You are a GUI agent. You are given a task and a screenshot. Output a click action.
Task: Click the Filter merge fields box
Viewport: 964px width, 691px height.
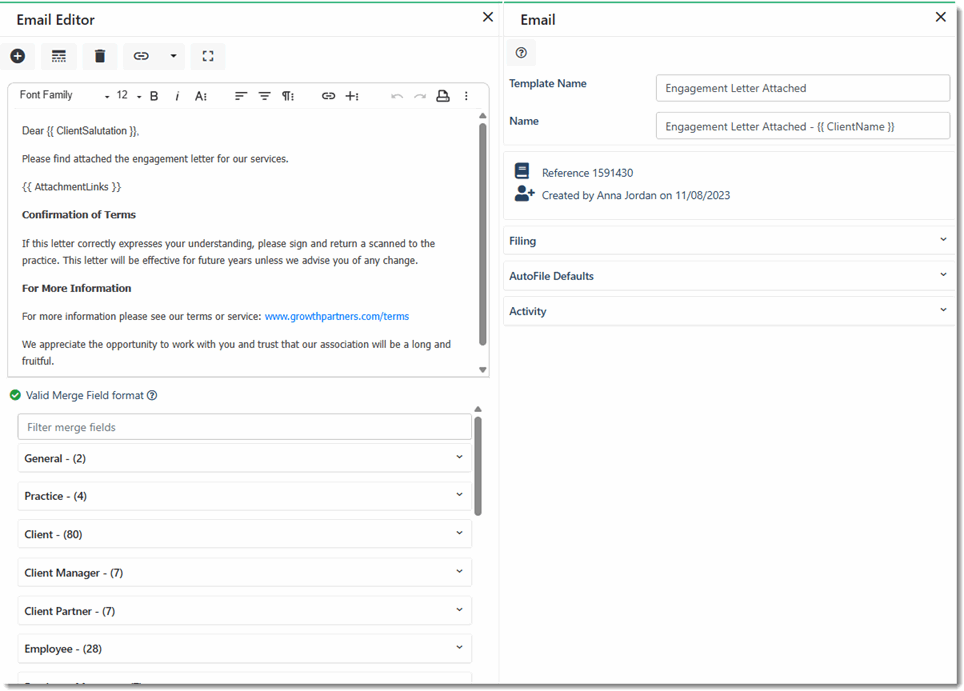point(245,427)
